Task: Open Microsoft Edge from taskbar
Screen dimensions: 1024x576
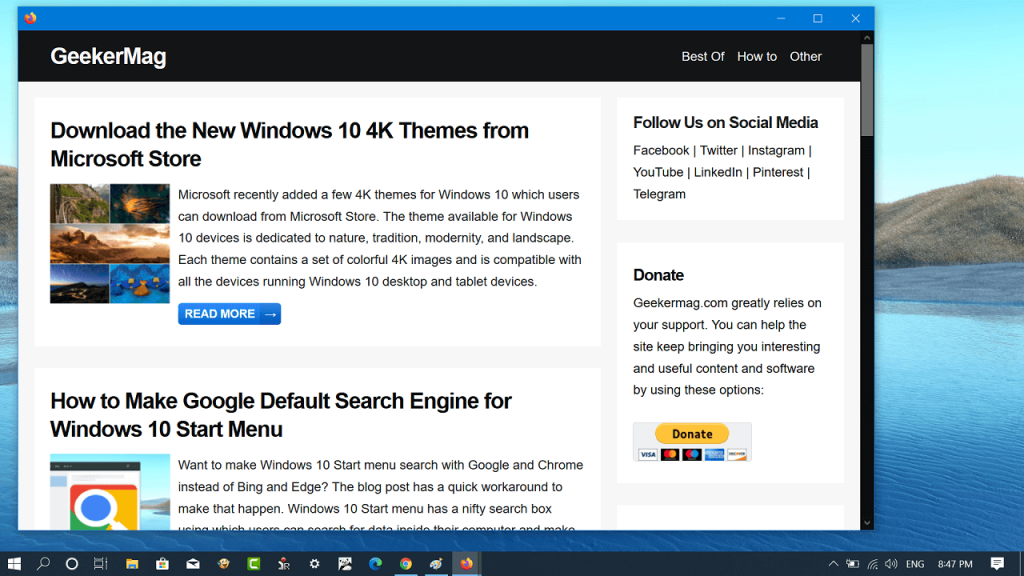Action: 375,564
